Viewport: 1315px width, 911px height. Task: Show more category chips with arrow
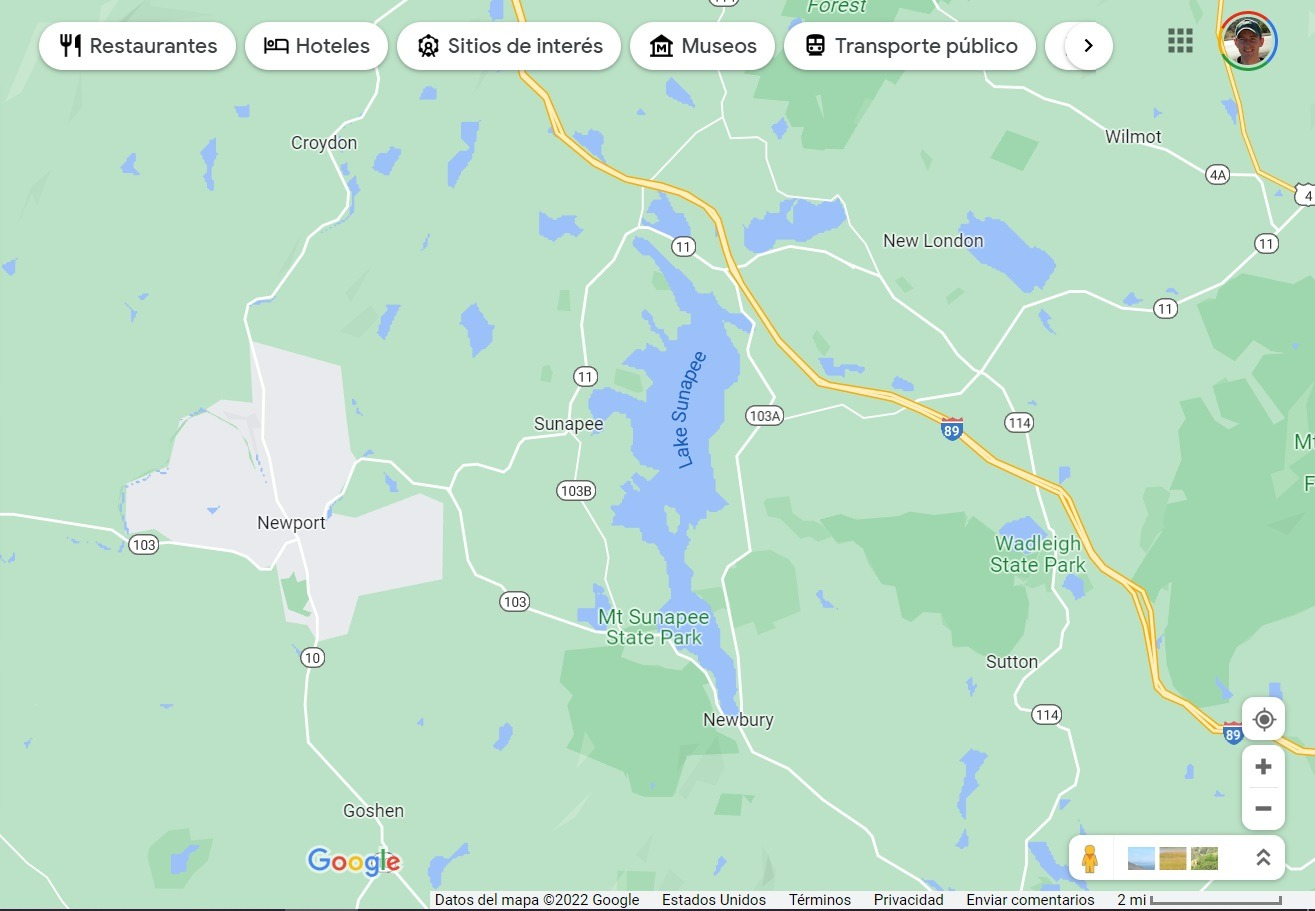(x=1089, y=46)
